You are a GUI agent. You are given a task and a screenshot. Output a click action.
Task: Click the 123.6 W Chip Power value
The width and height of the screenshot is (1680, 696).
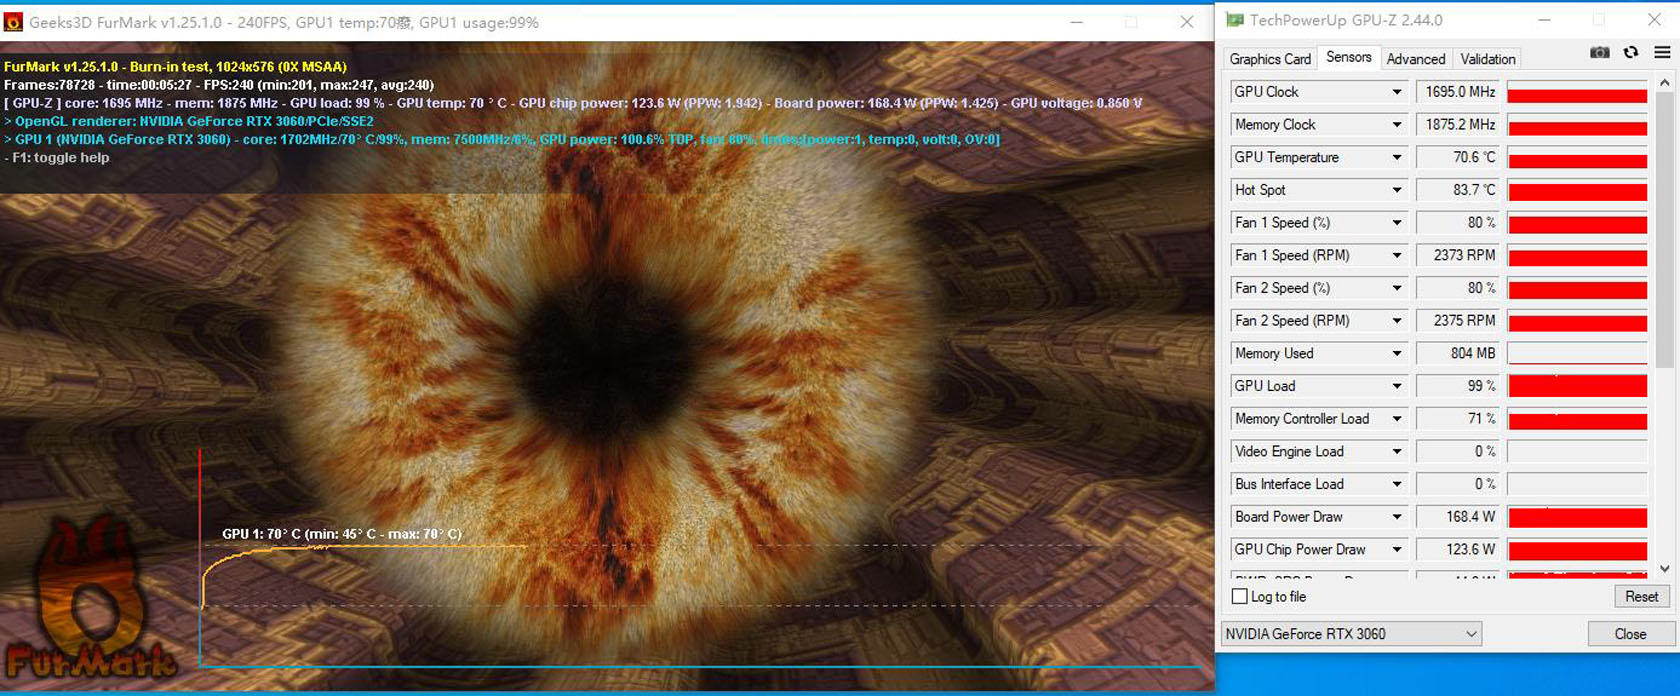click(1458, 550)
